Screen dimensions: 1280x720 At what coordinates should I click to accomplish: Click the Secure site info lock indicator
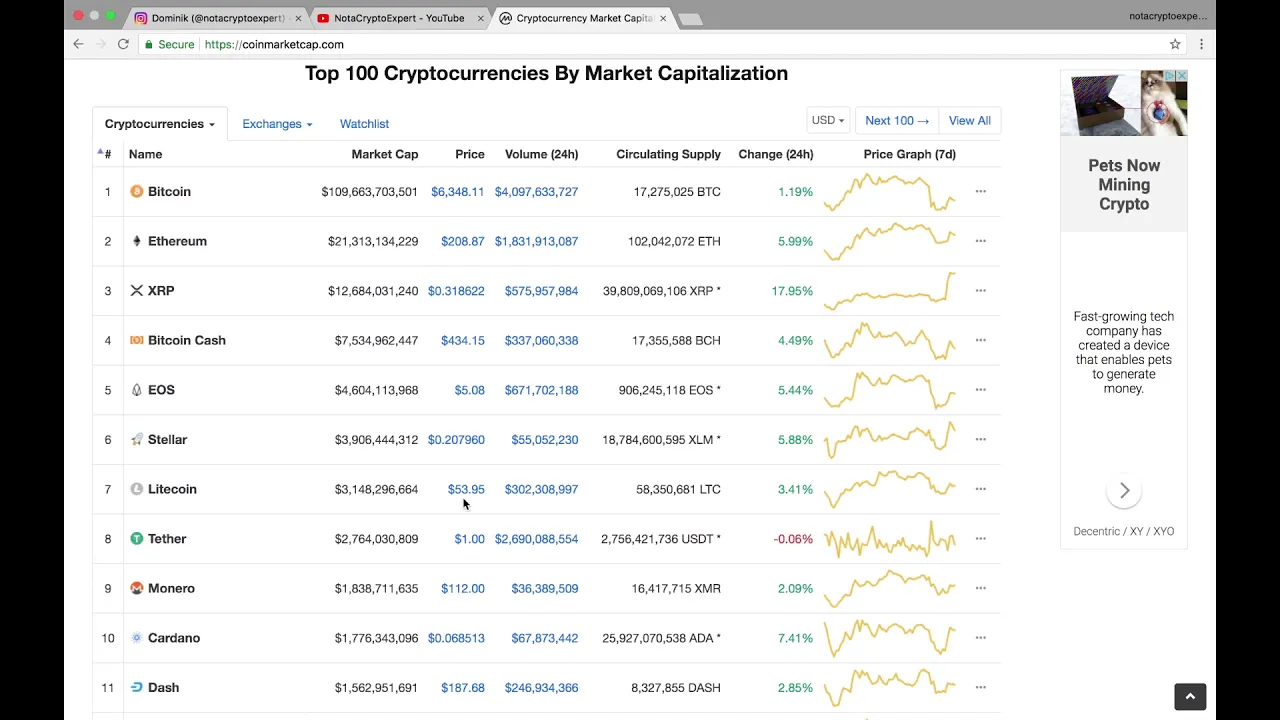point(169,44)
